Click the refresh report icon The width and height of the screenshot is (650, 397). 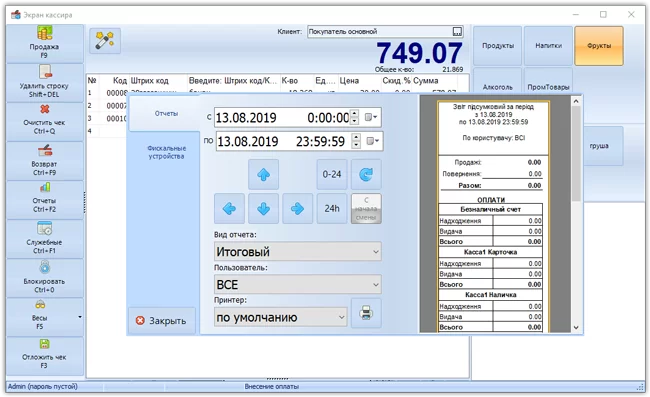pyautogui.click(x=366, y=174)
